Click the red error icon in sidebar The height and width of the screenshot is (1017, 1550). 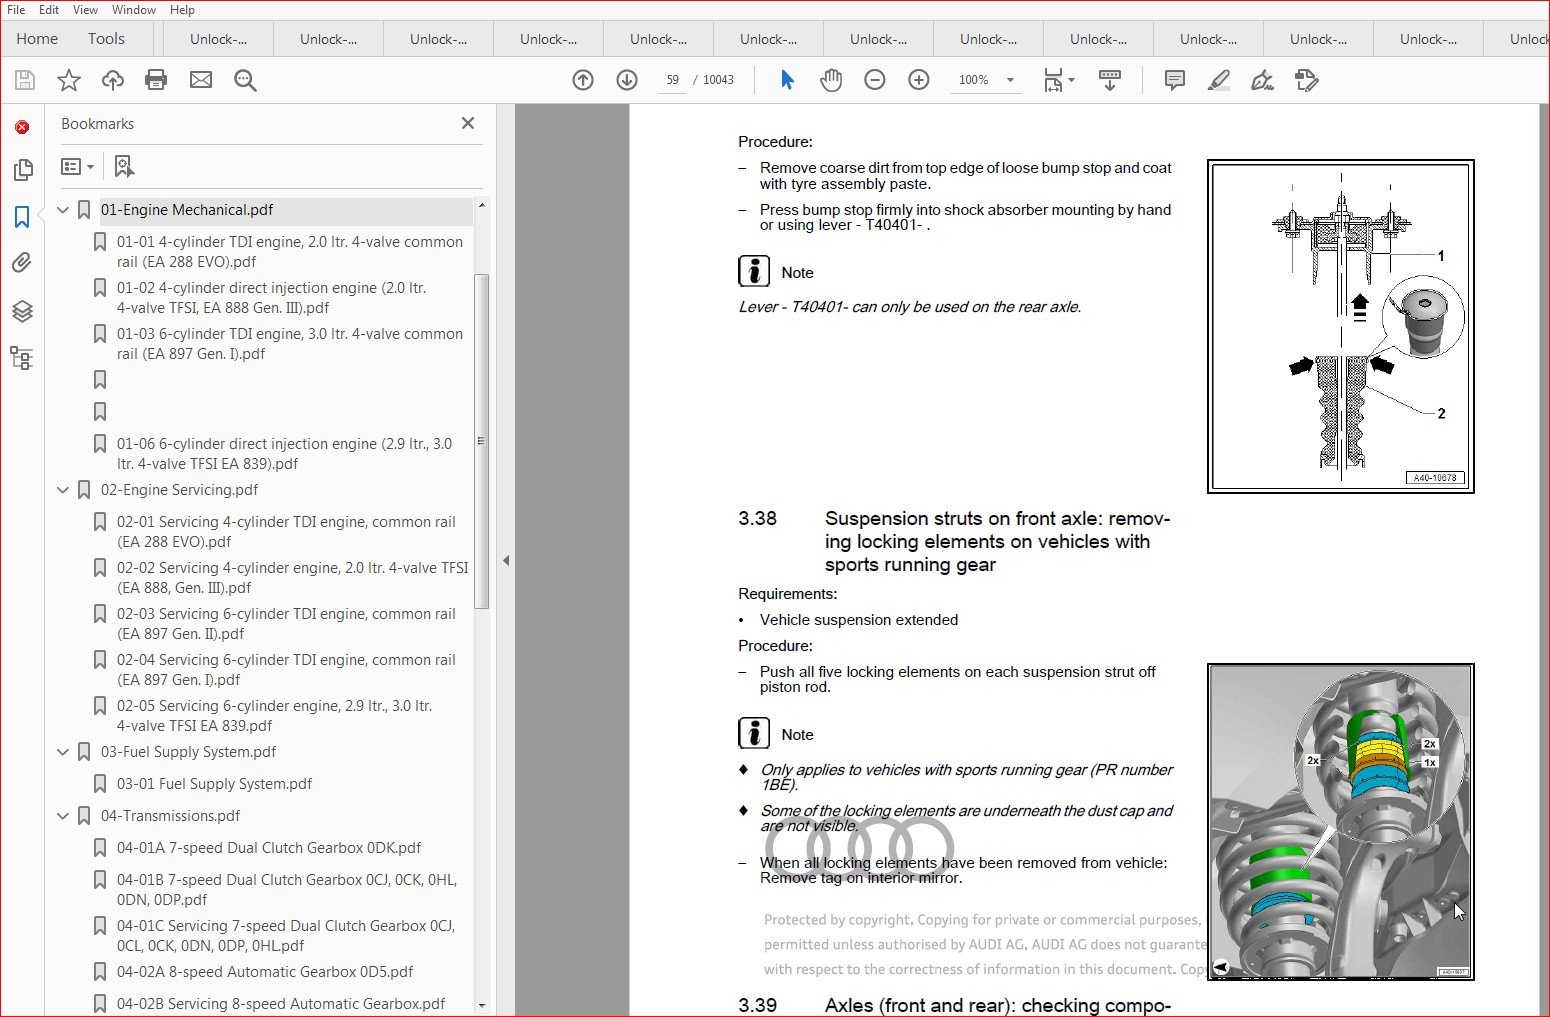(x=22, y=127)
